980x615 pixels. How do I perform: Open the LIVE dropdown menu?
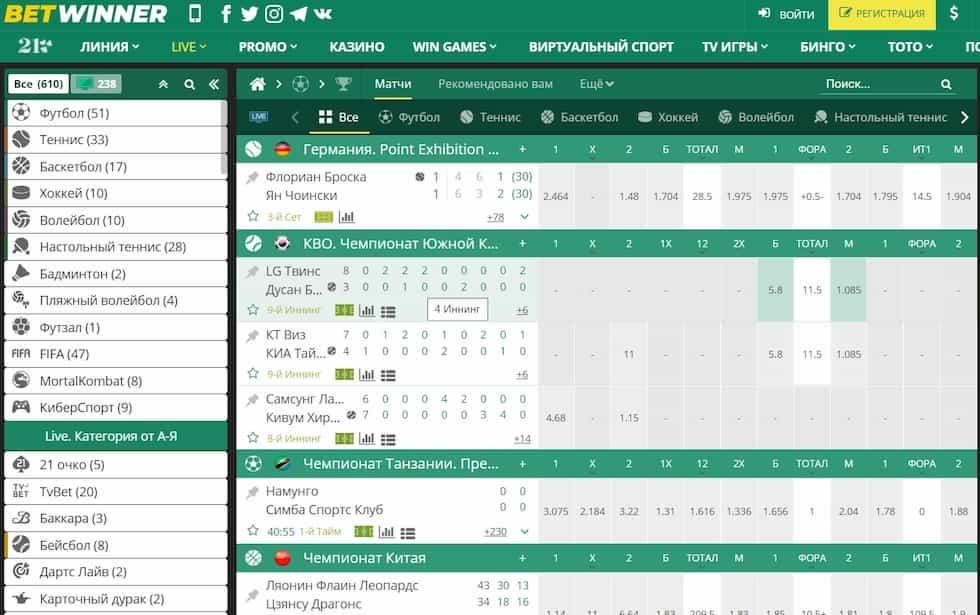[x=189, y=46]
